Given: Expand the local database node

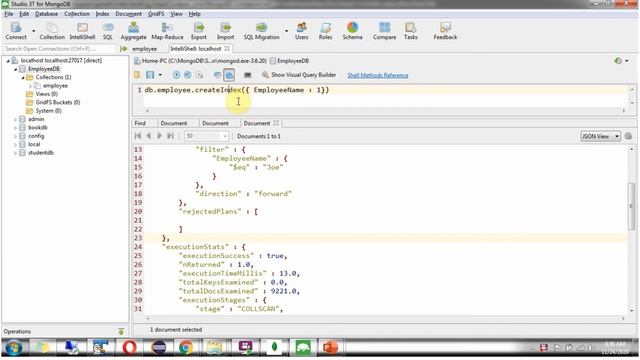Looking at the screenshot, I should click(x=16, y=144).
